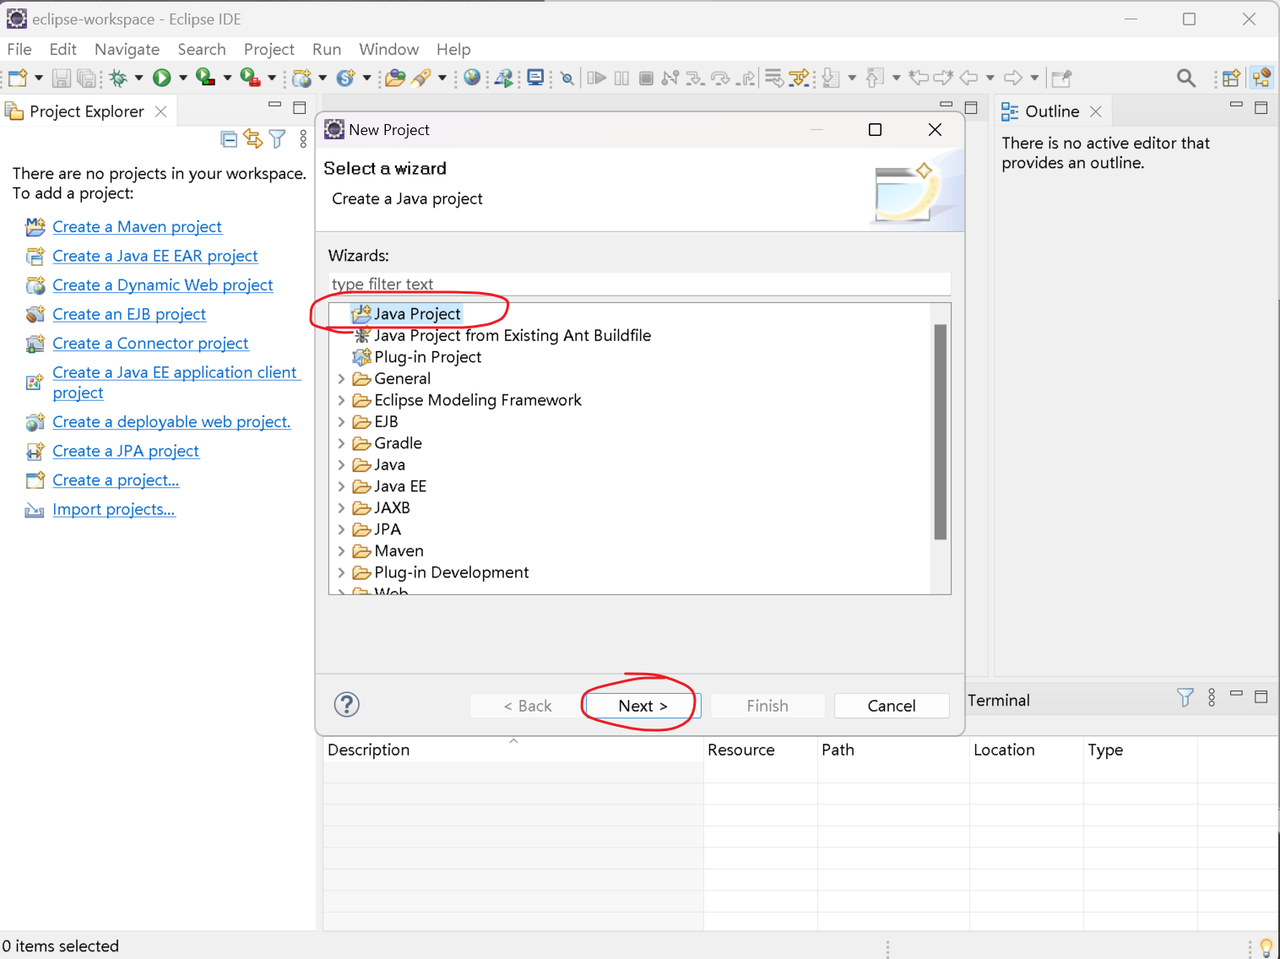Expand the Gradle wizard folder

click(342, 443)
